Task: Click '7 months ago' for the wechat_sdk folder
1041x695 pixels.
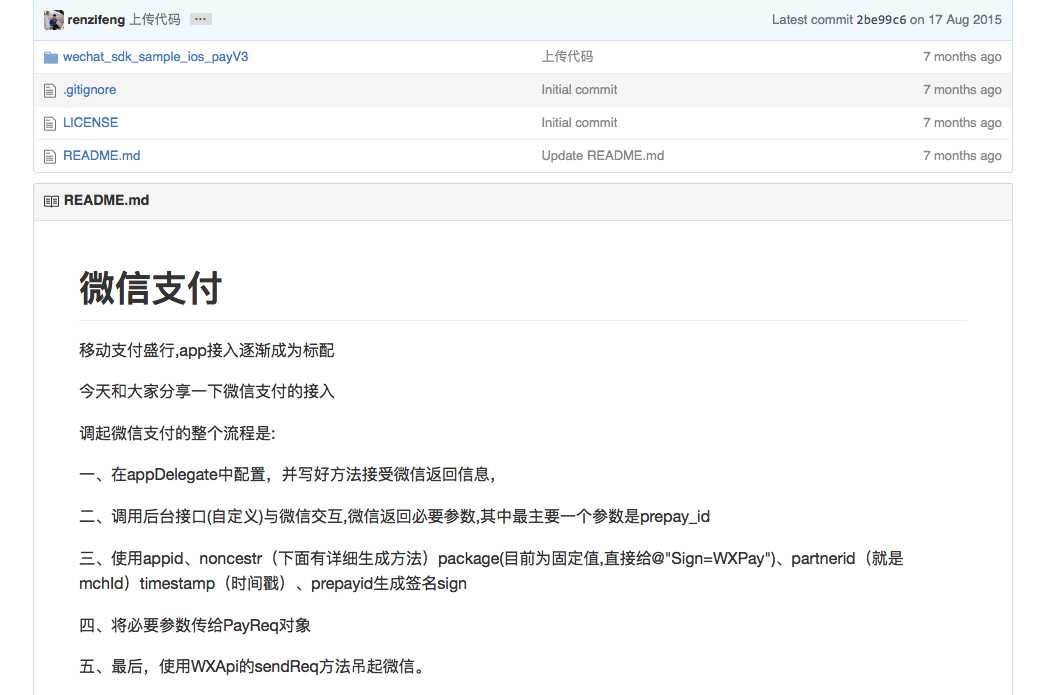Action: (x=962, y=57)
